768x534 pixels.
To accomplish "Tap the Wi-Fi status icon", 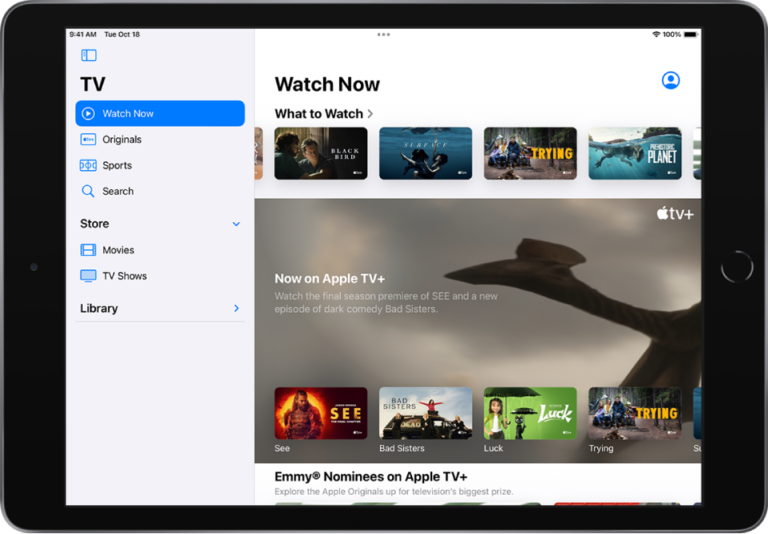I will click(x=656, y=34).
